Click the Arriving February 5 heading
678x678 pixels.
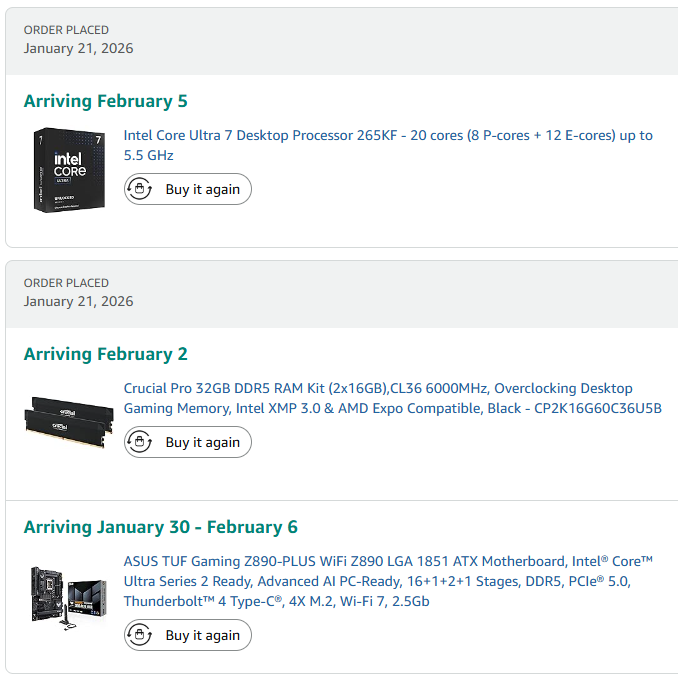coord(106,101)
